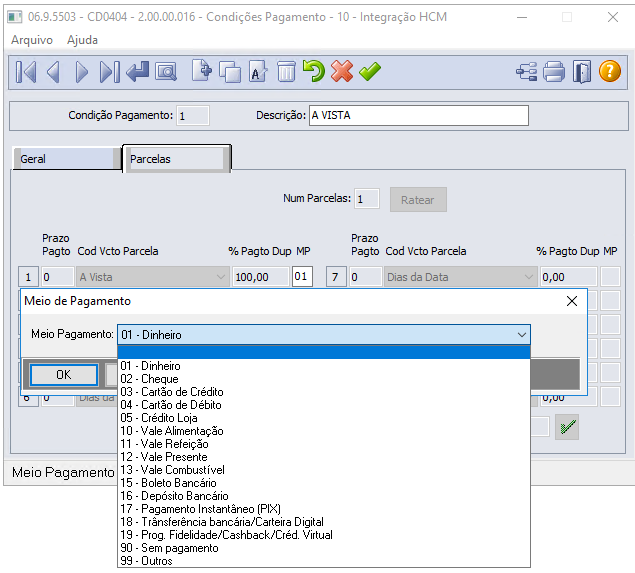
Task: Select the Parcelas tab
Action: pyautogui.click(x=176, y=159)
